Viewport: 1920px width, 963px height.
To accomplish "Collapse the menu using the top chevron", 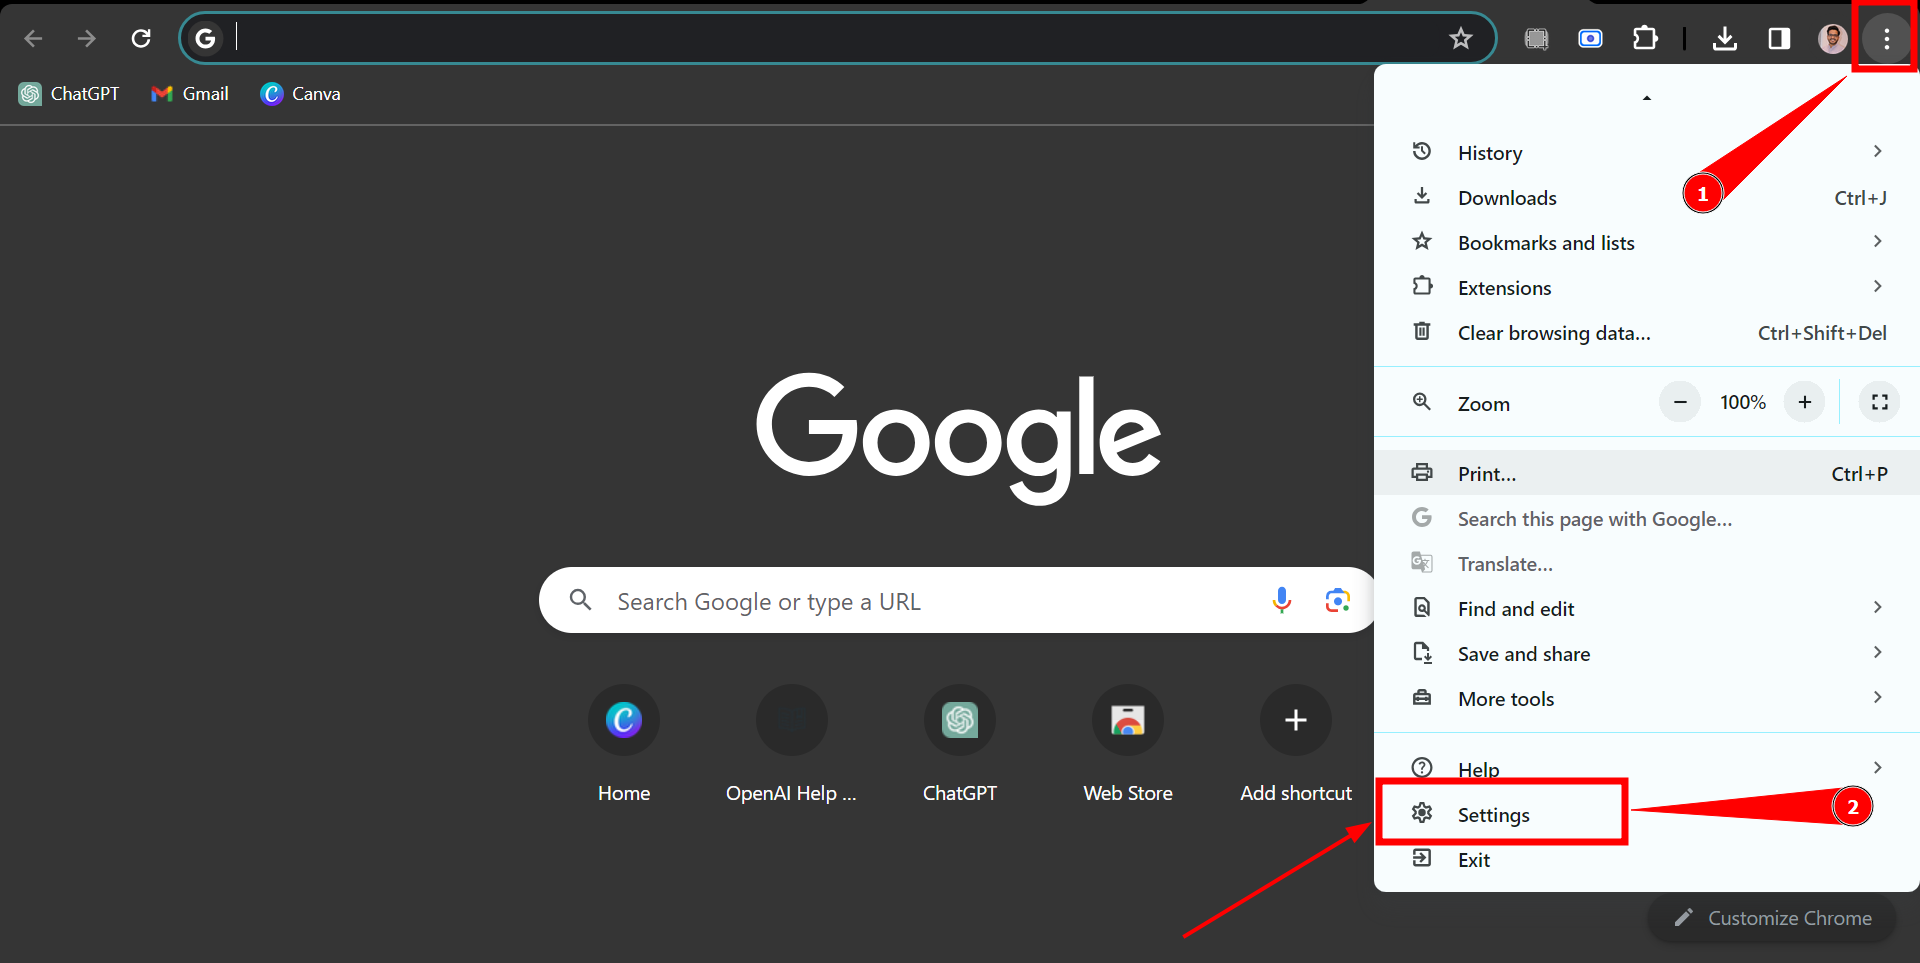I will [1646, 97].
